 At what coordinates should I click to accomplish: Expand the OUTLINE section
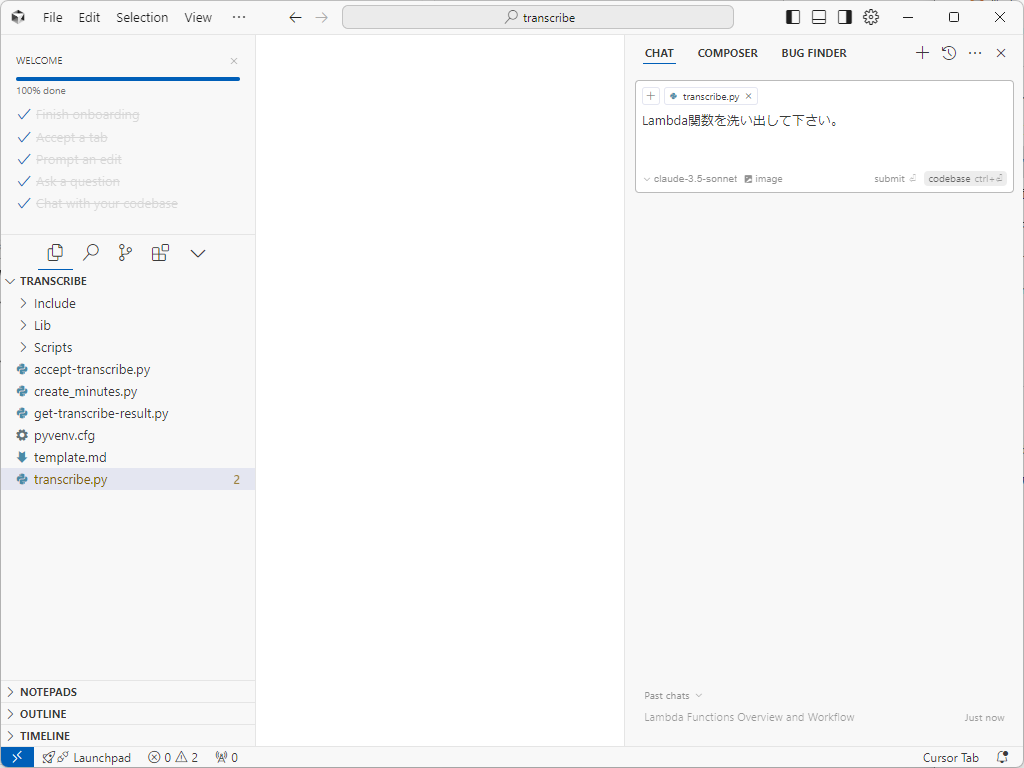[x=43, y=714]
